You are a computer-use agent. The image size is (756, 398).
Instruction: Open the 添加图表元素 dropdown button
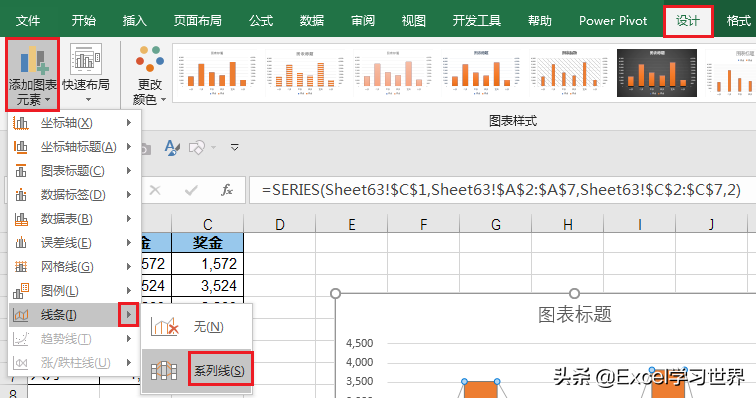point(32,75)
